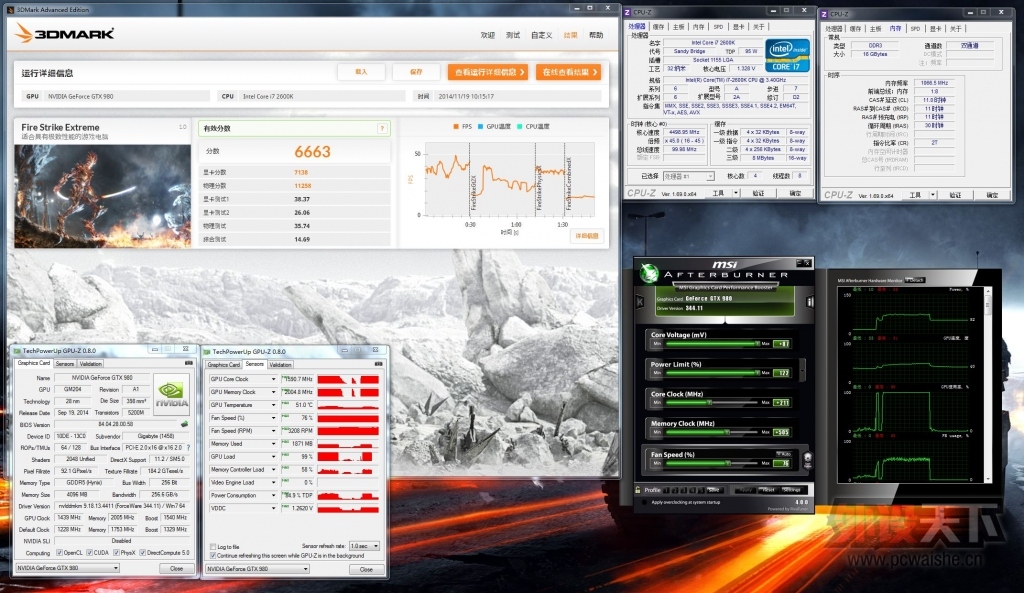
Task: Toggle 'Continue refreshing this screen' checkbox
Action: 213,556
